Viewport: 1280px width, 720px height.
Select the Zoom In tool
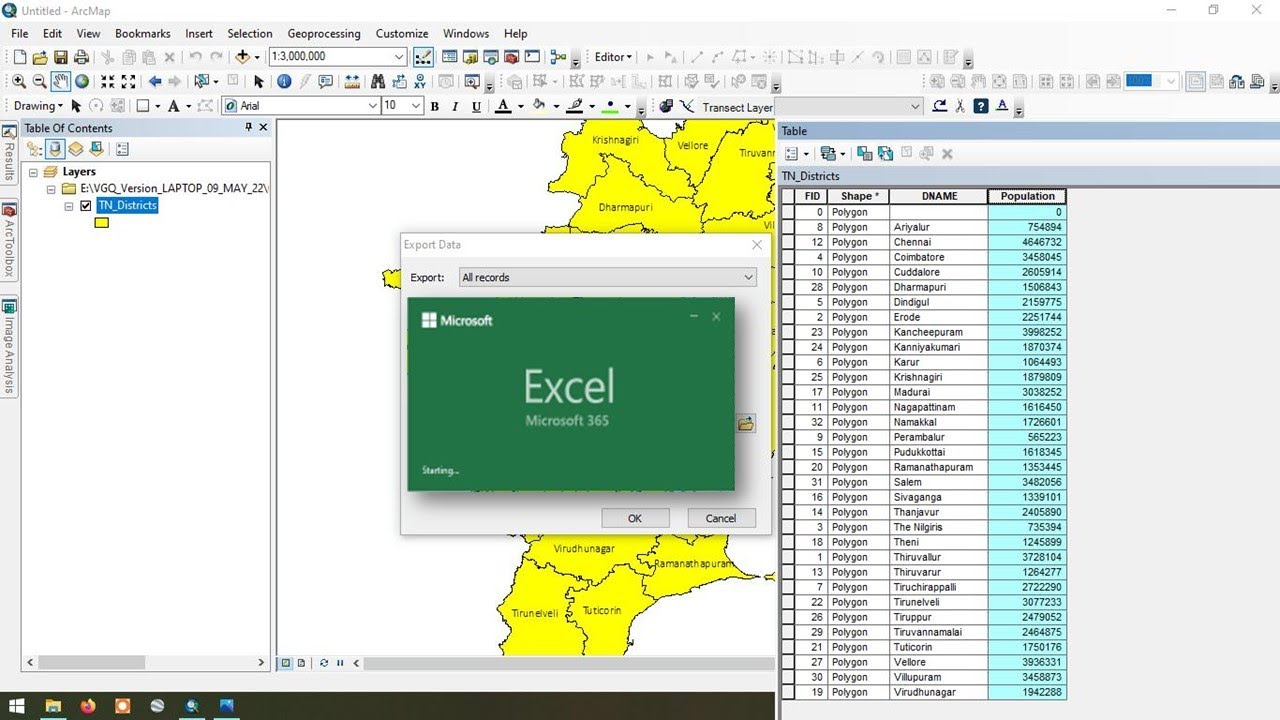pos(19,81)
